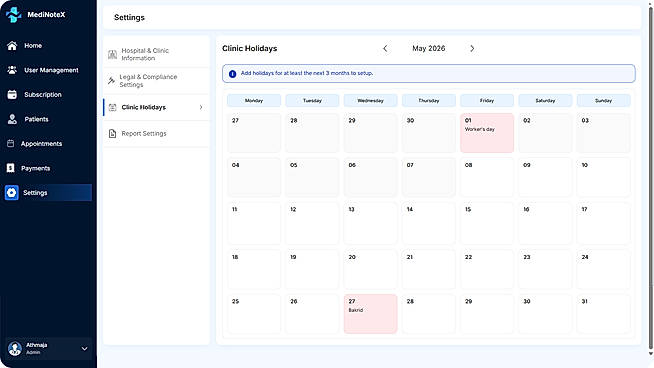
Task: Click the Sunday column header
Action: (x=603, y=101)
